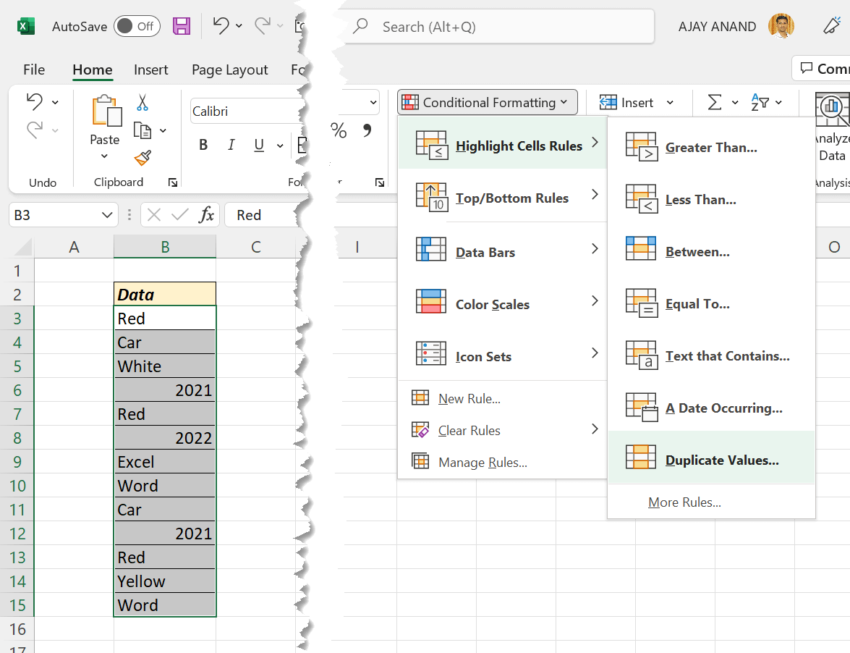
Task: Open the Name Box dropdown
Action: (x=105, y=214)
